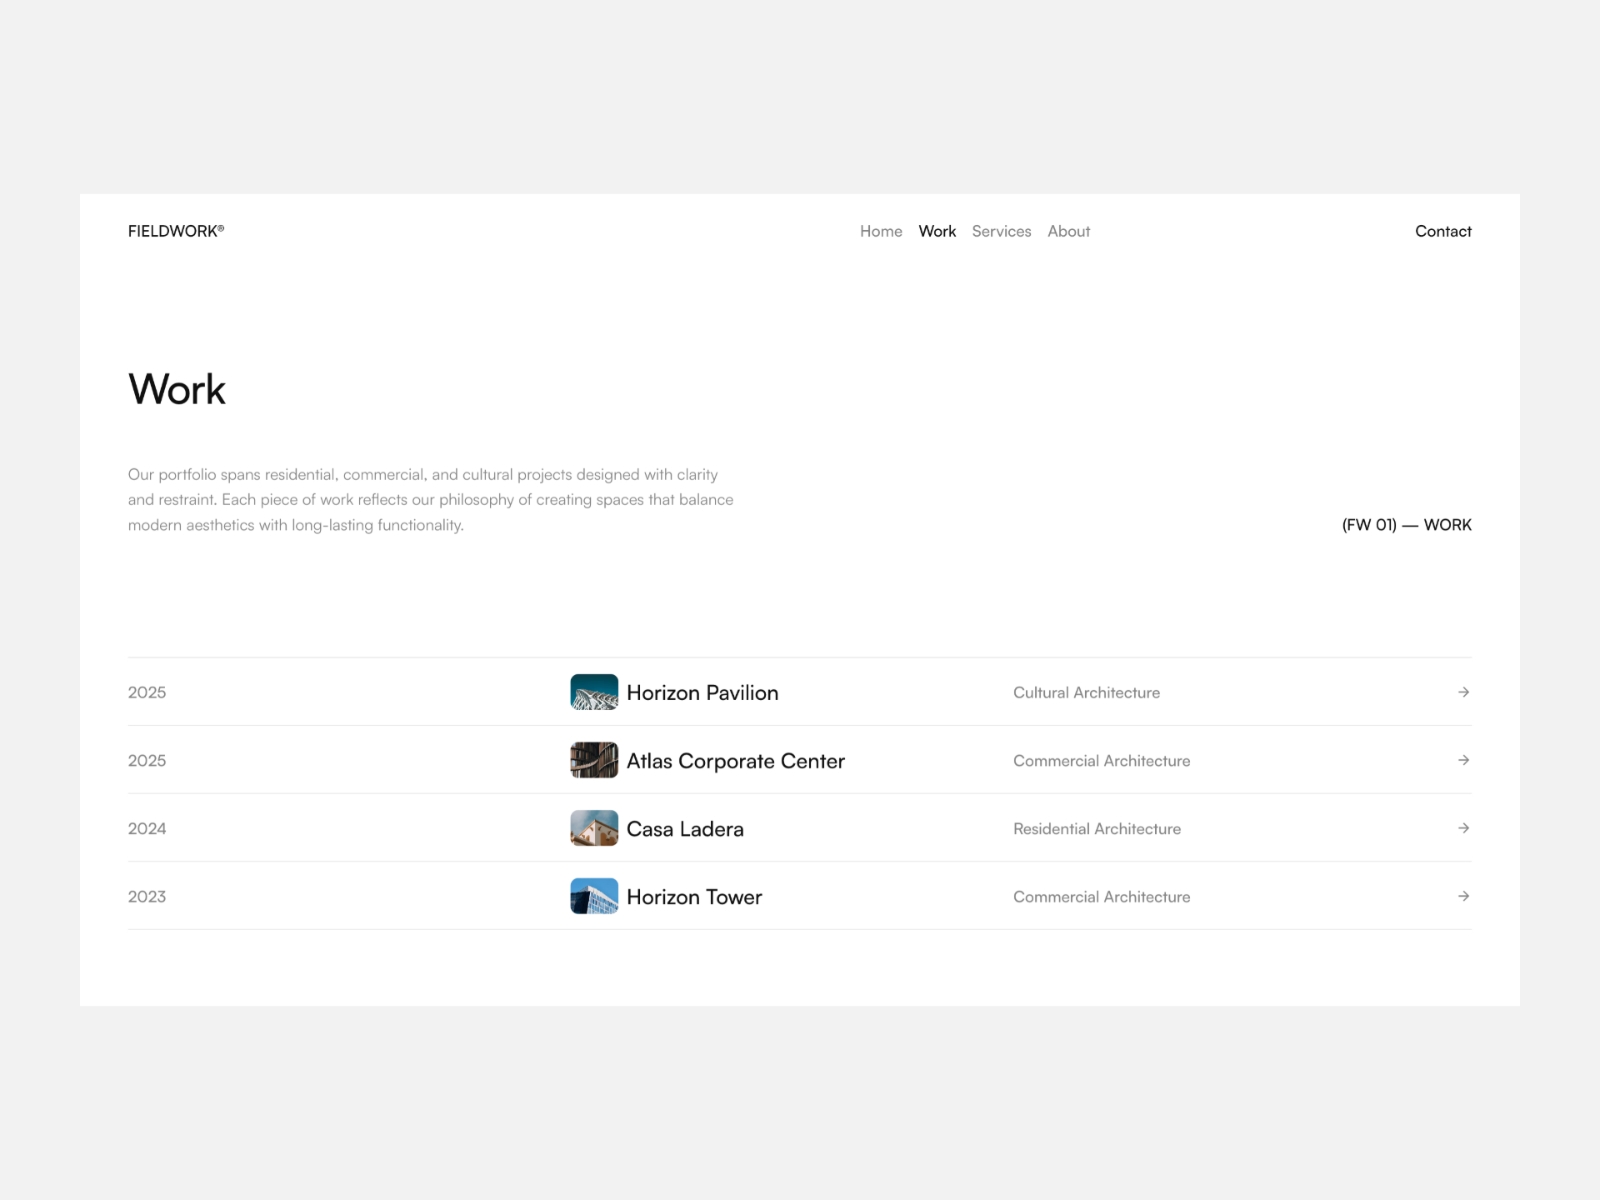Screen dimensions: 1600x1200
Task: Click the FIELDWORK logo
Action: (176, 231)
